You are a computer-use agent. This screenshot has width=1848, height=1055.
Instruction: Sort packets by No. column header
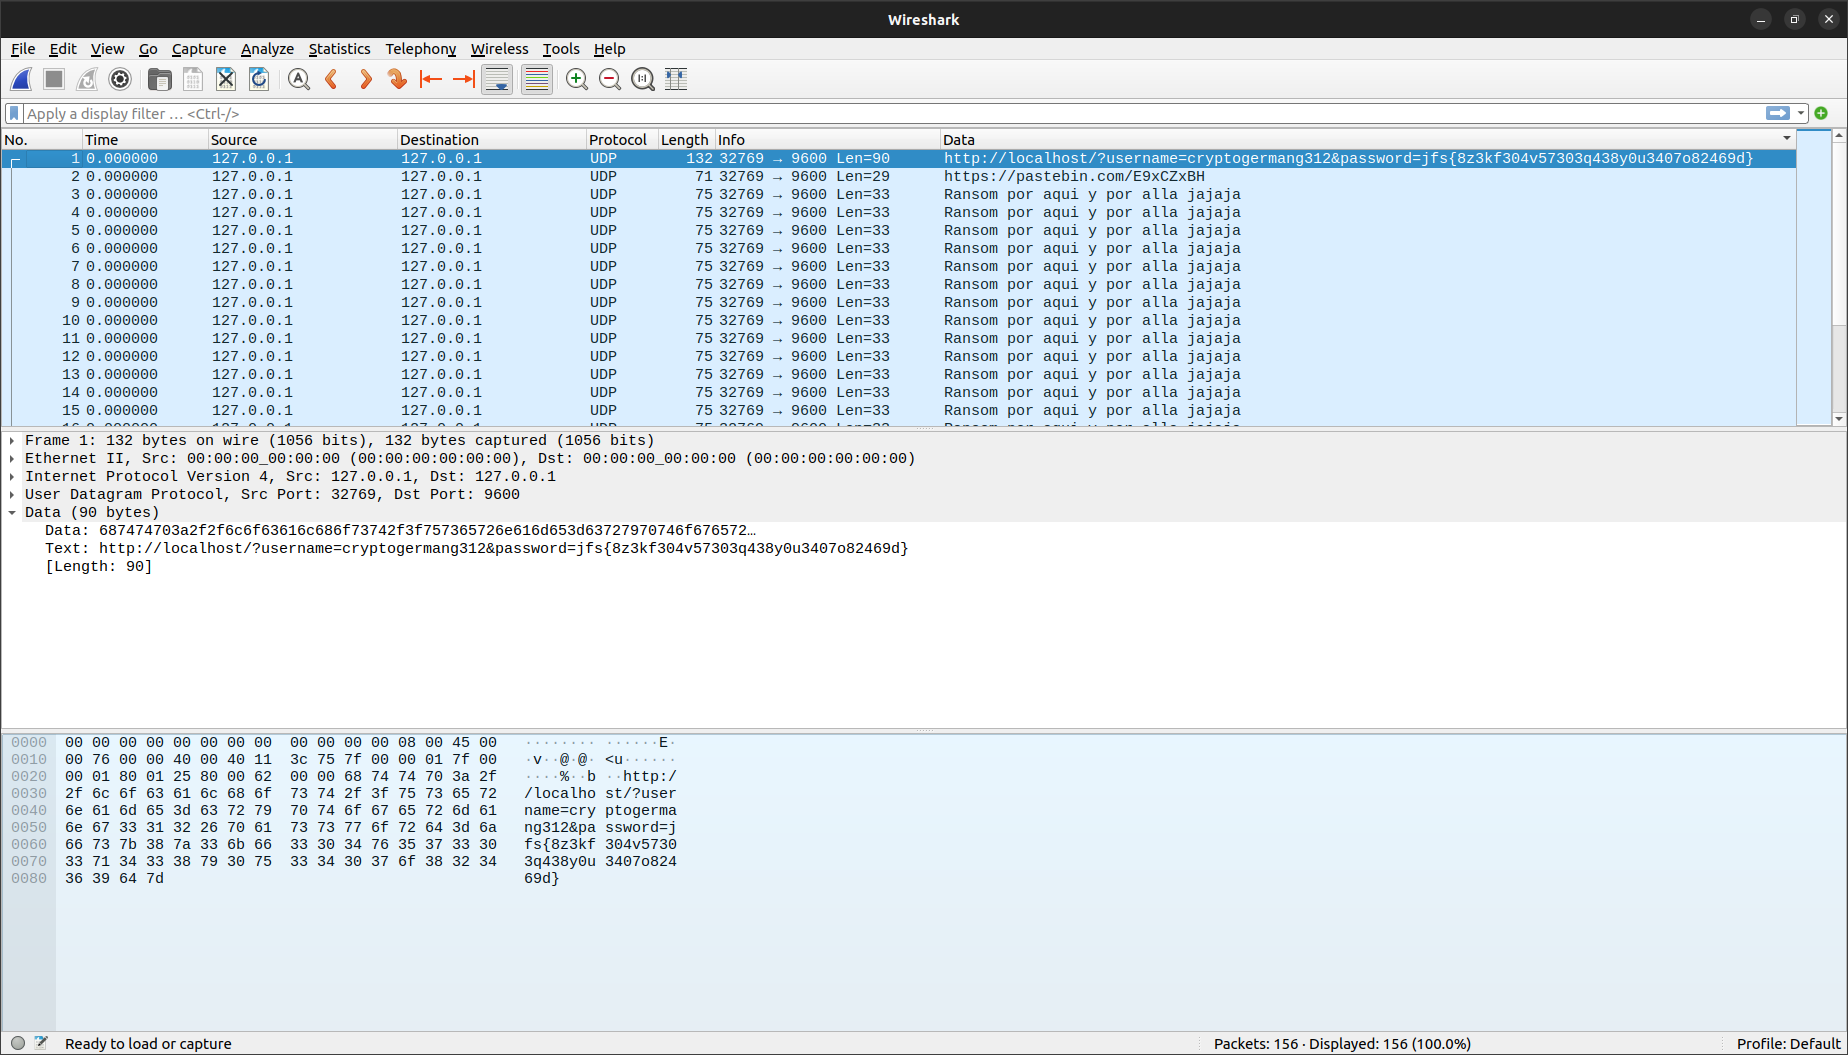41,140
